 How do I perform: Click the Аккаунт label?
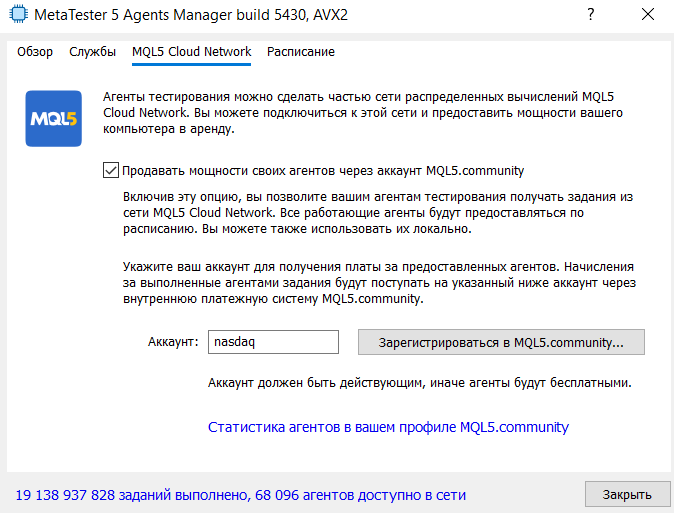click(170, 342)
